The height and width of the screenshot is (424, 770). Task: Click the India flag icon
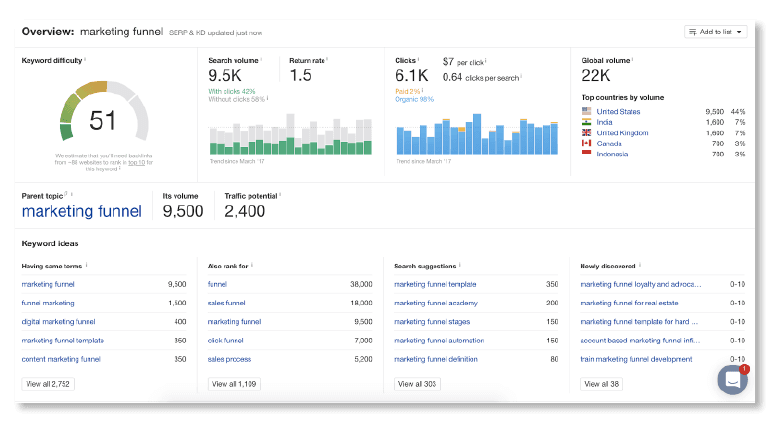586,122
